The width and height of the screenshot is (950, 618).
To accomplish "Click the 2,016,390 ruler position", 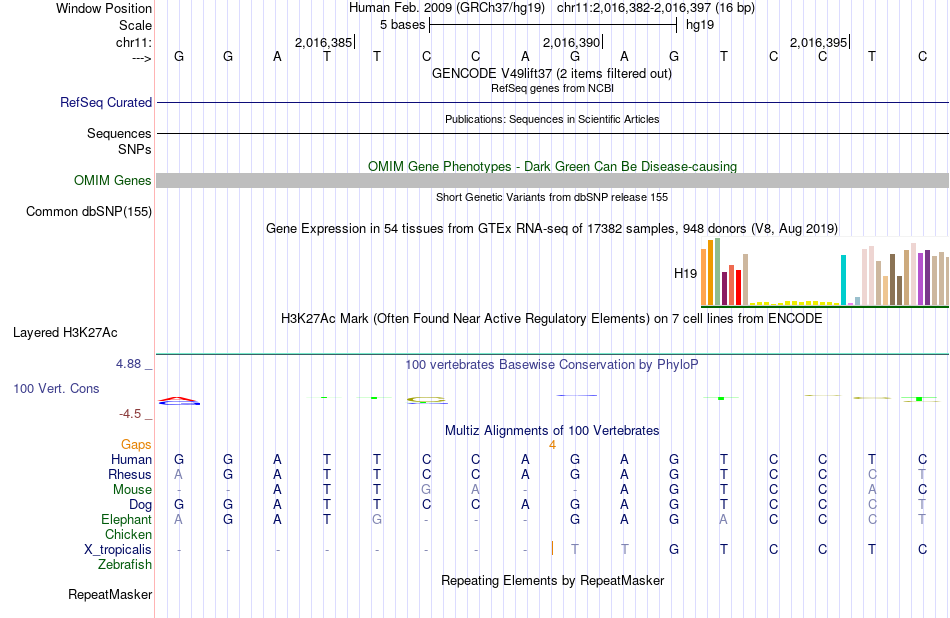I will tap(571, 42).
